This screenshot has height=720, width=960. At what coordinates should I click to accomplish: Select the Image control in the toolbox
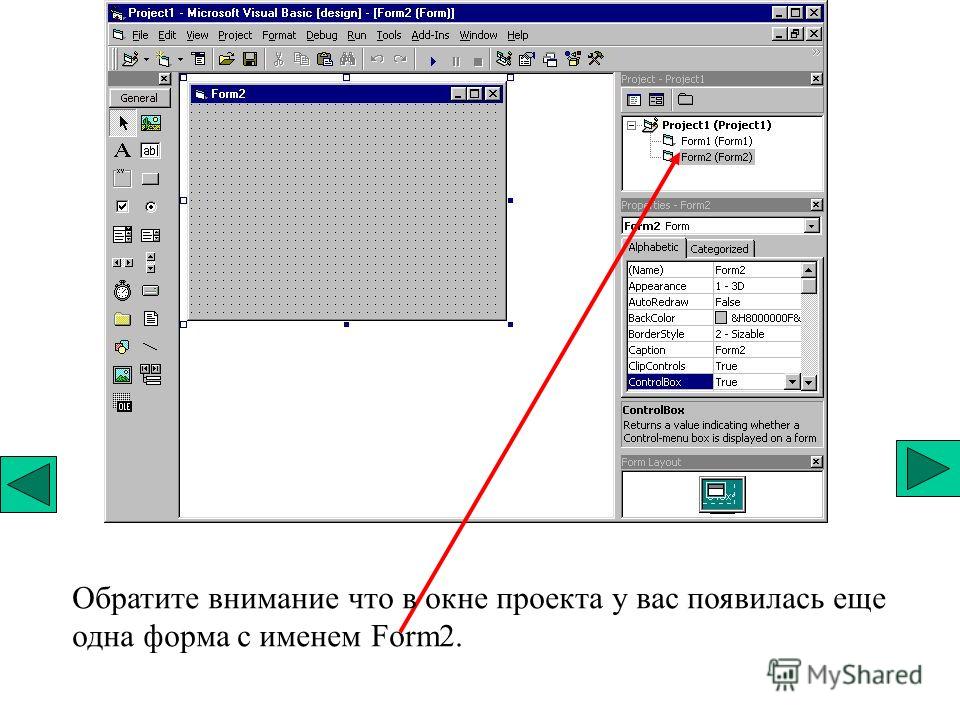click(122, 375)
